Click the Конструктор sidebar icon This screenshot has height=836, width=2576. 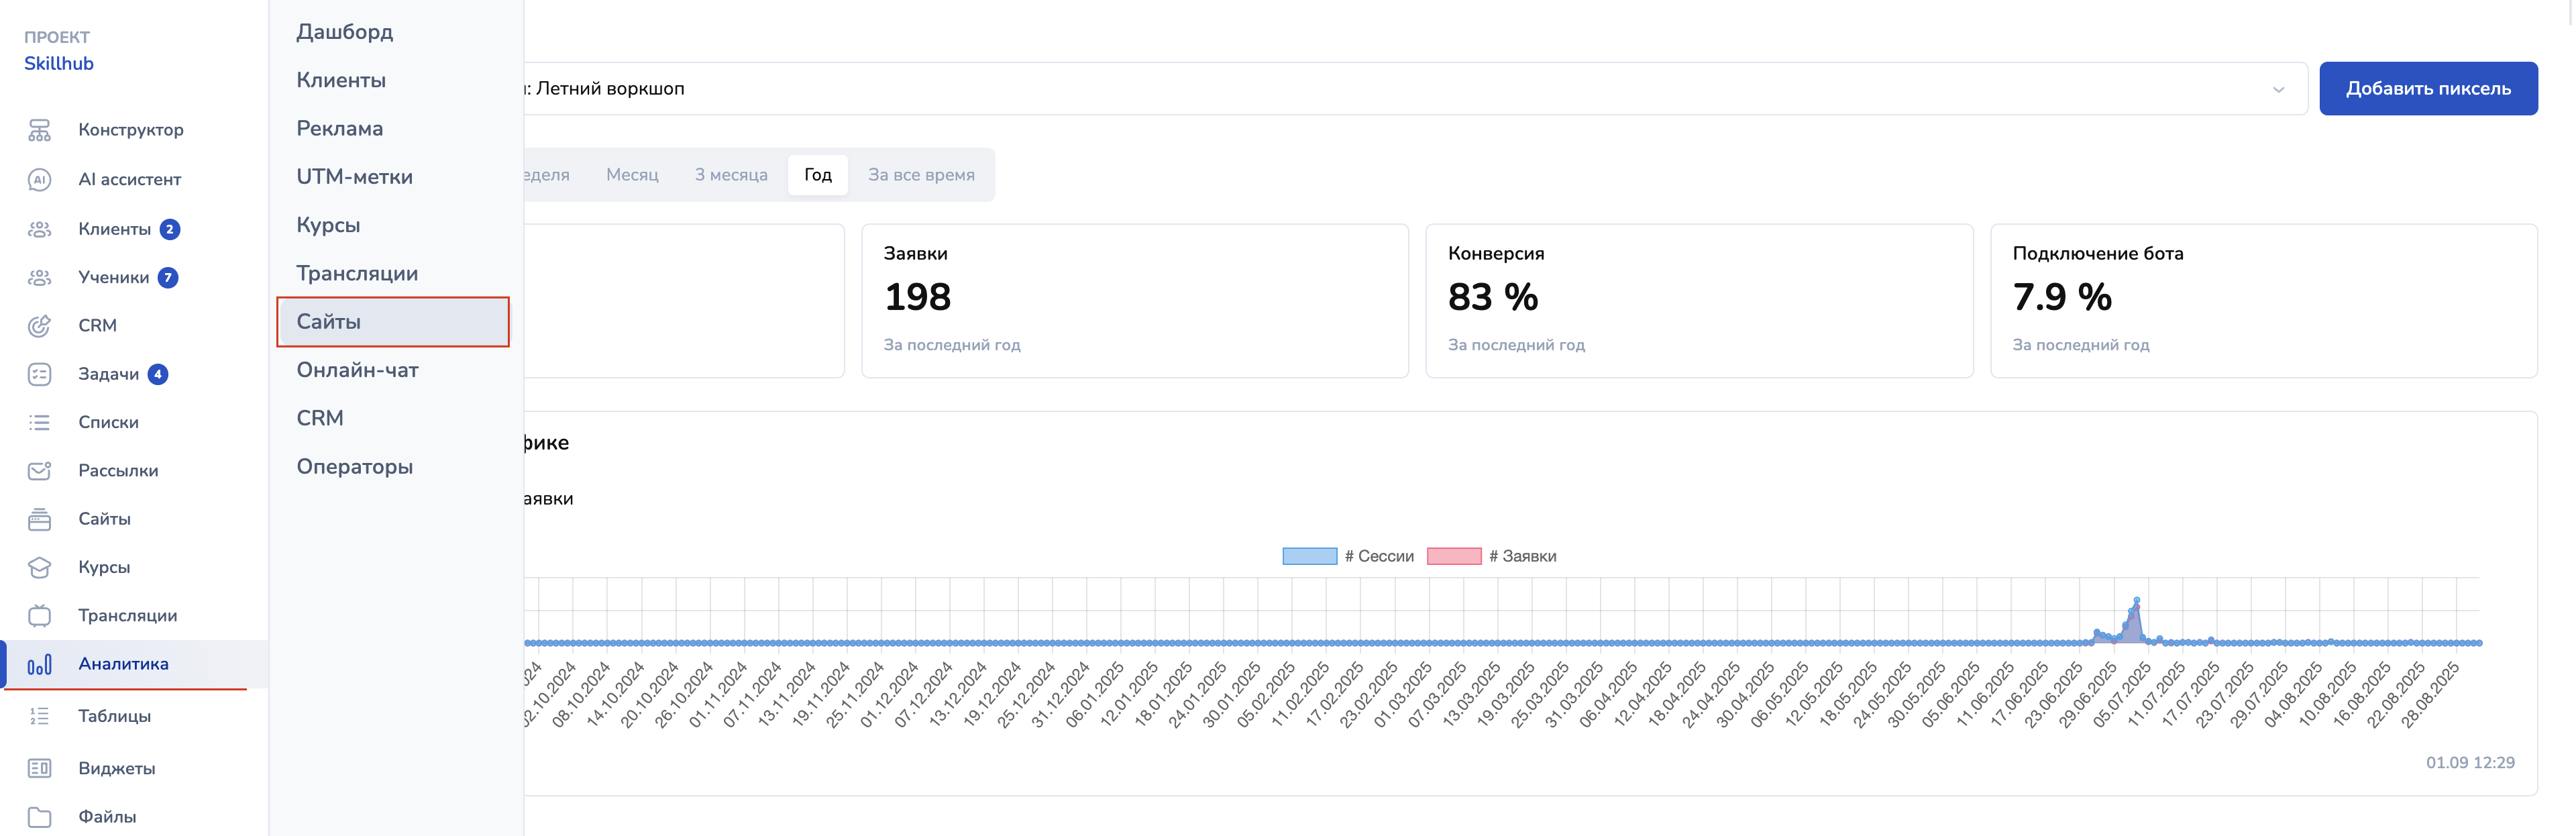tap(39, 130)
